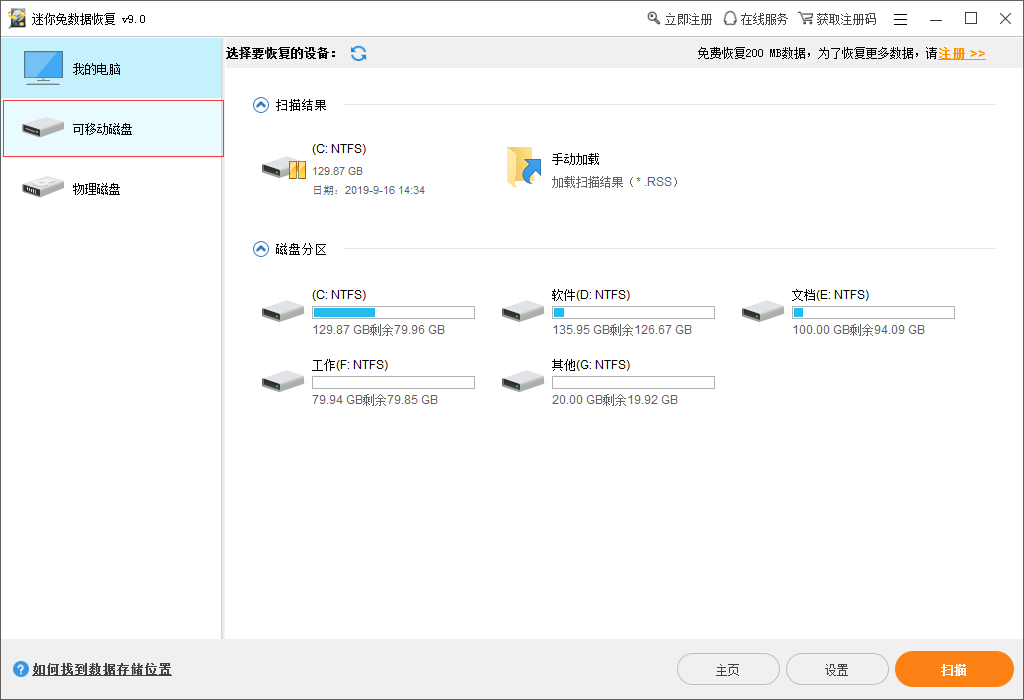Click the 手动加载 label
This screenshot has width=1024, height=700.
tap(575, 159)
